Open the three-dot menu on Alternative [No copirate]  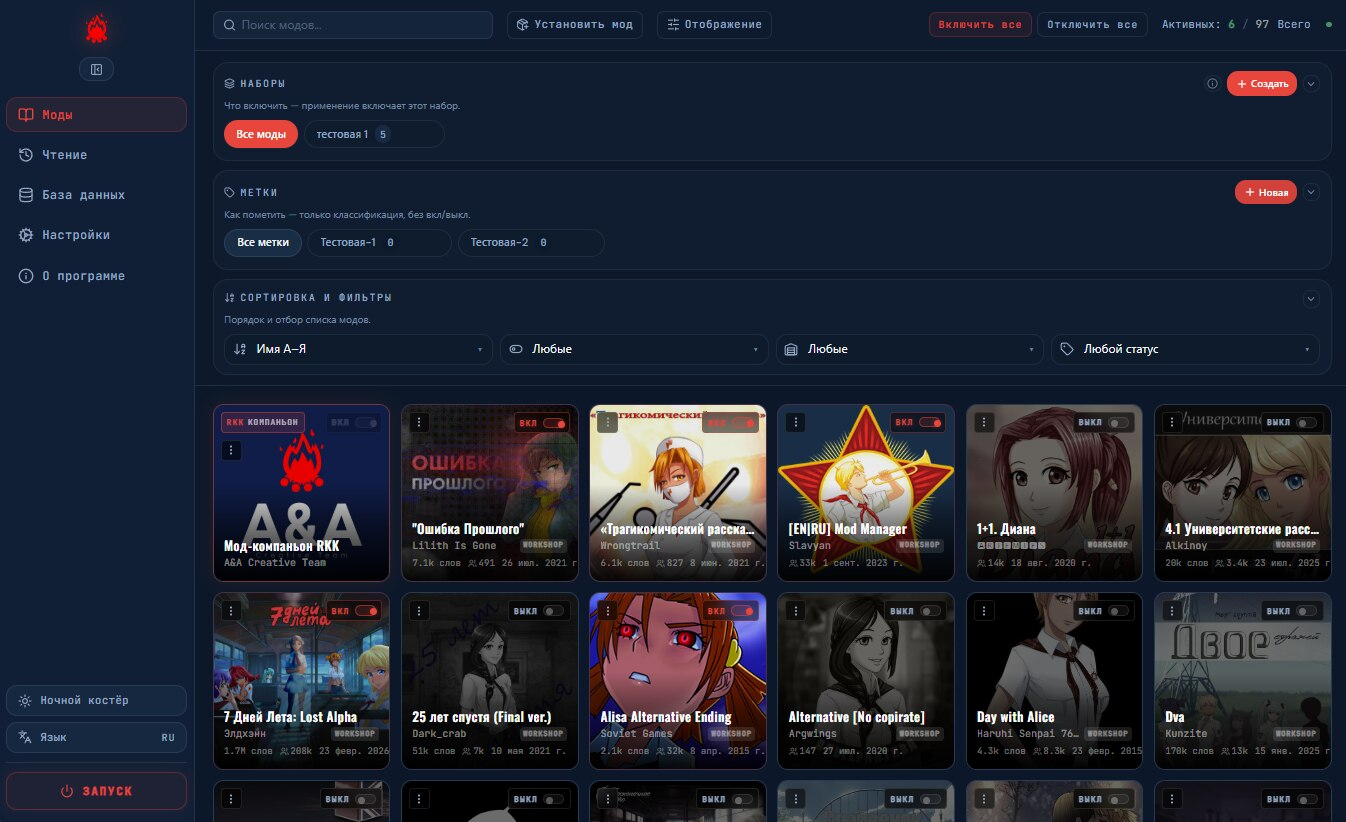tap(796, 610)
